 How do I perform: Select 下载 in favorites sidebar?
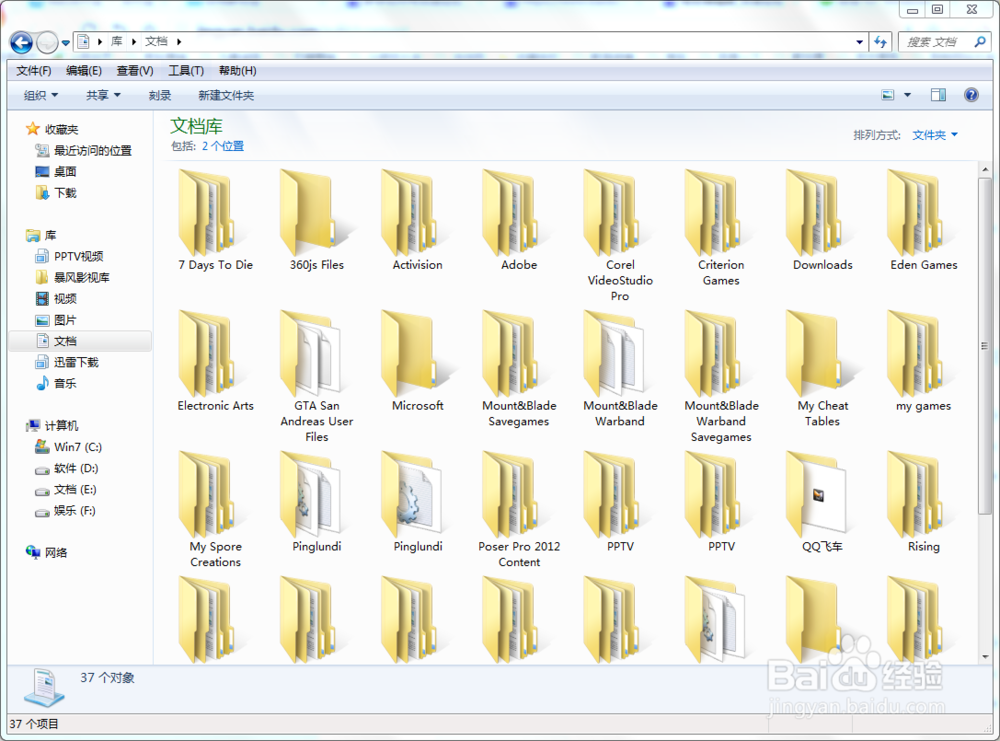(x=56, y=193)
